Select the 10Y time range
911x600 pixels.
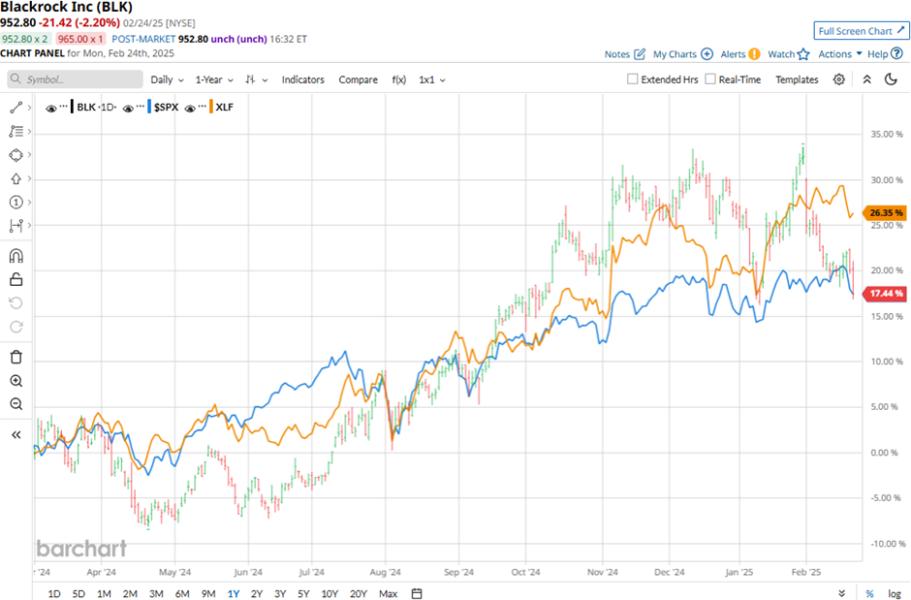pos(329,593)
